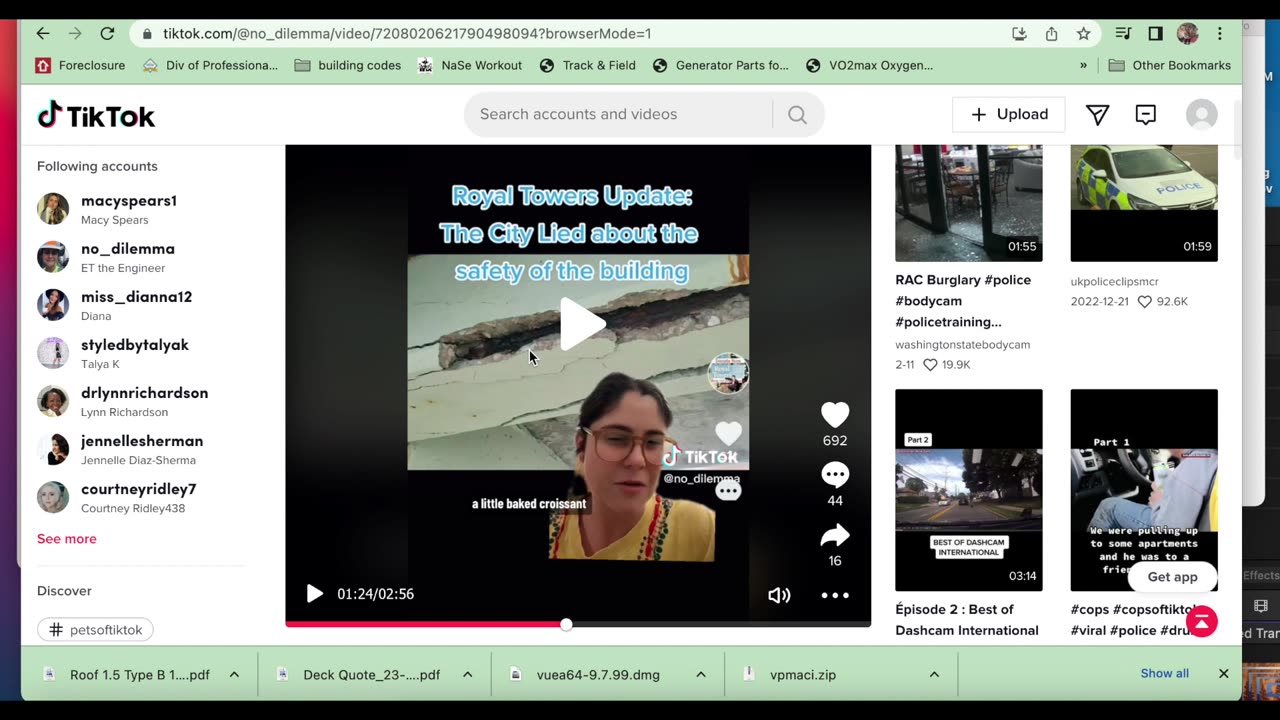The height and width of the screenshot is (720, 1280).
Task: Click the large play button on the video
Action: click(581, 324)
